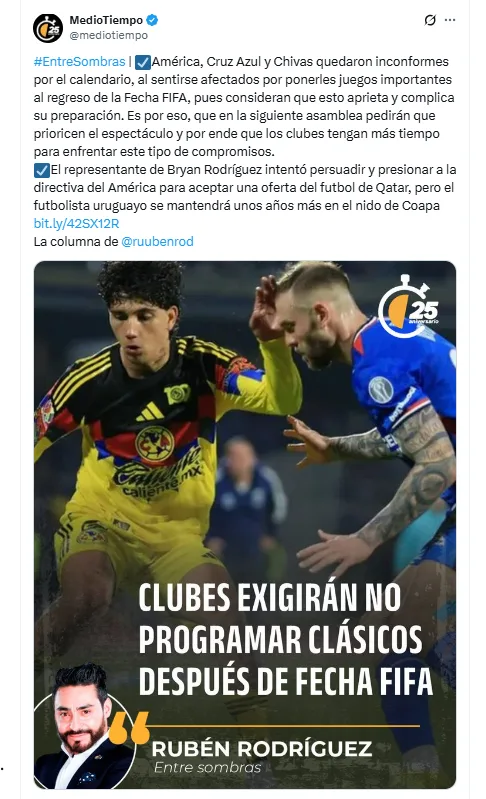486x799 pixels.
Task: Open the MedioTiempo profile avatar
Action: point(48,28)
